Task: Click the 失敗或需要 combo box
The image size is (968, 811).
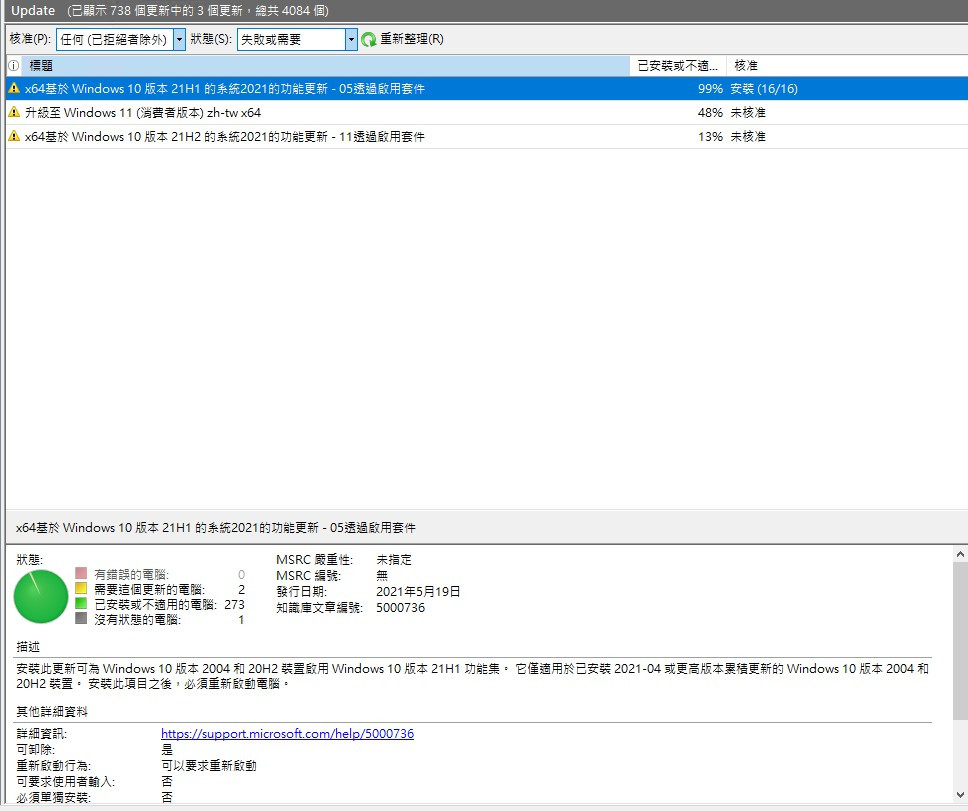Action: [297, 40]
